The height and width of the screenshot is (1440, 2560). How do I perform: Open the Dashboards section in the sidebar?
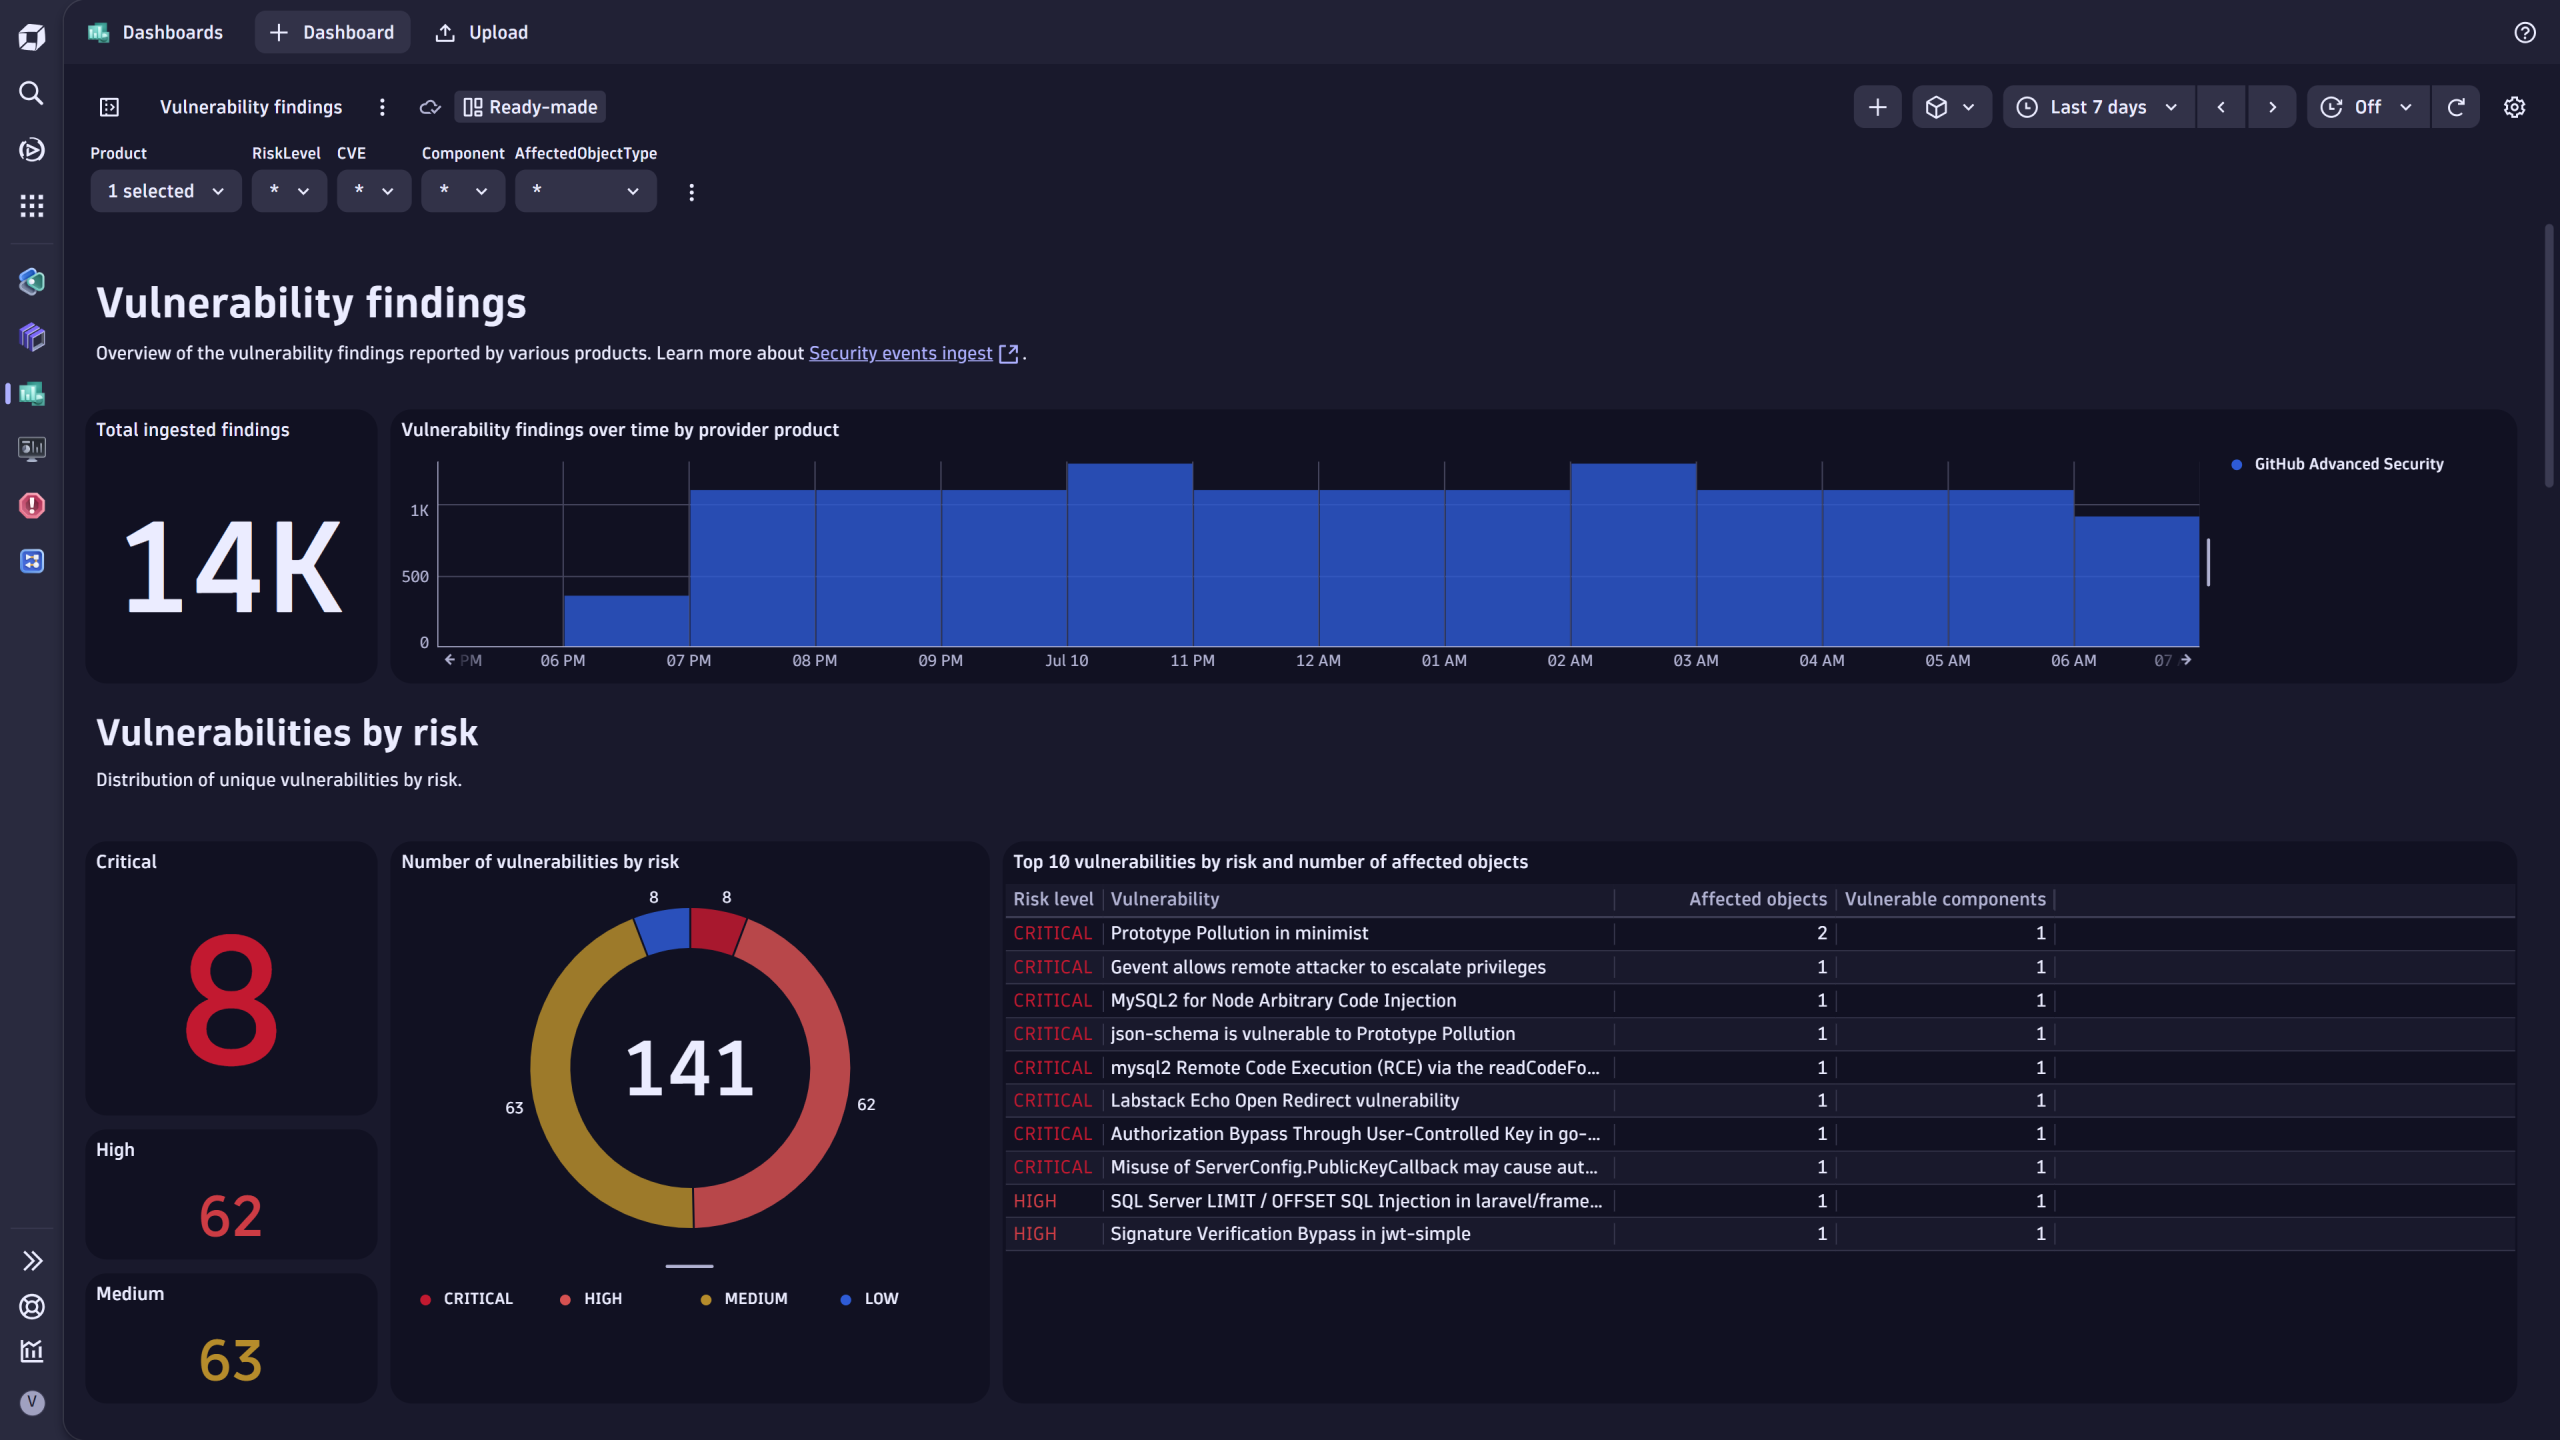point(31,394)
